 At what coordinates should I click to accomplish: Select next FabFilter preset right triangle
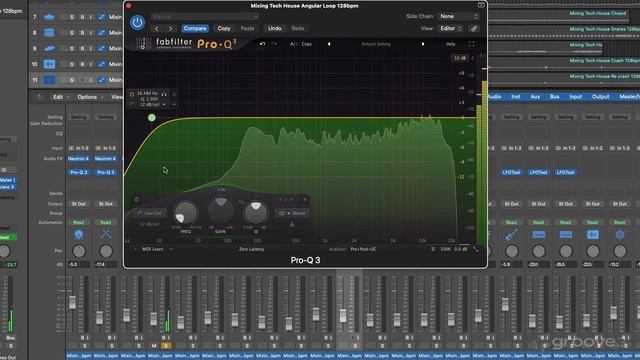coord(423,44)
